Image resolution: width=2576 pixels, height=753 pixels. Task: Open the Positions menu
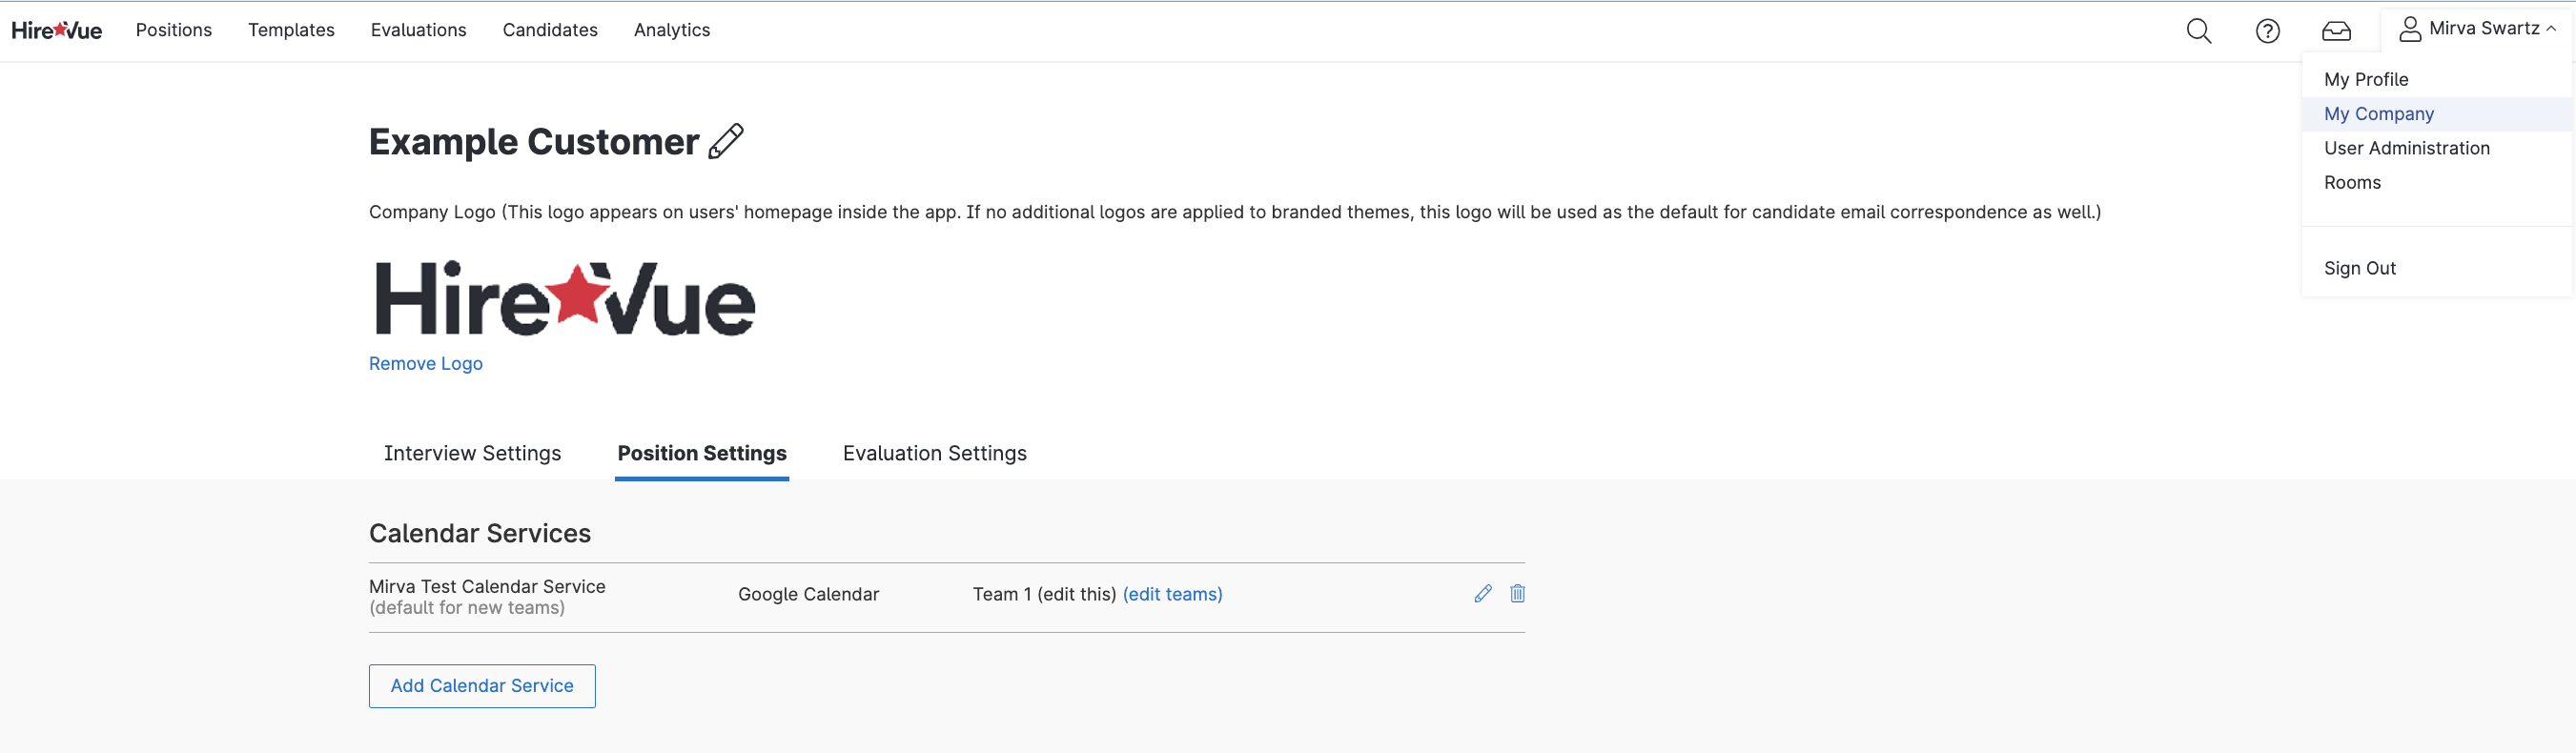[174, 30]
